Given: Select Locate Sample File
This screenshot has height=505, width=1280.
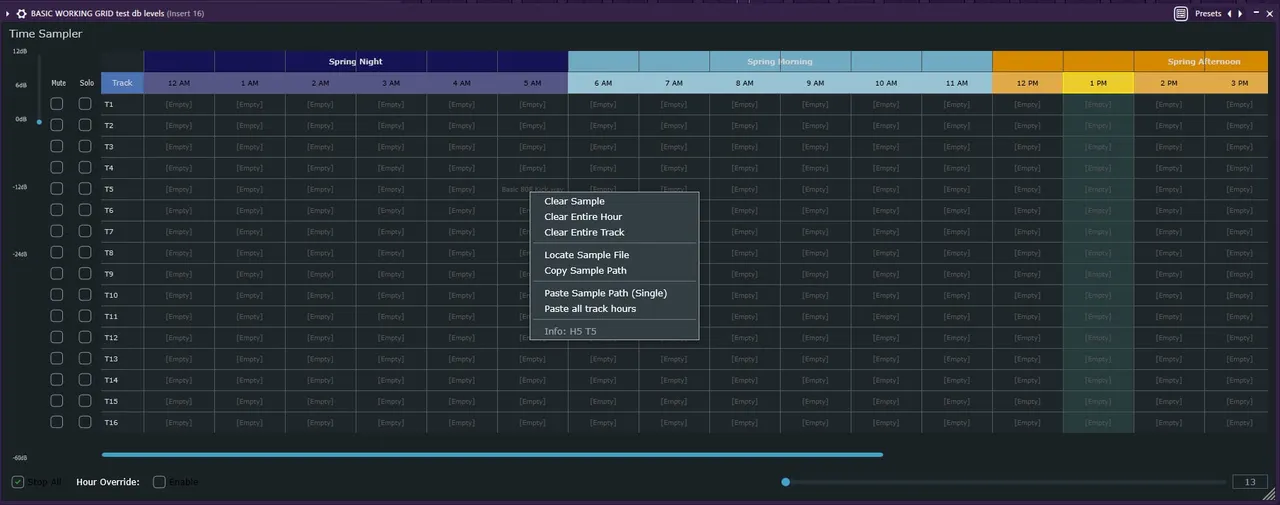Looking at the screenshot, I should click(x=614, y=255).
